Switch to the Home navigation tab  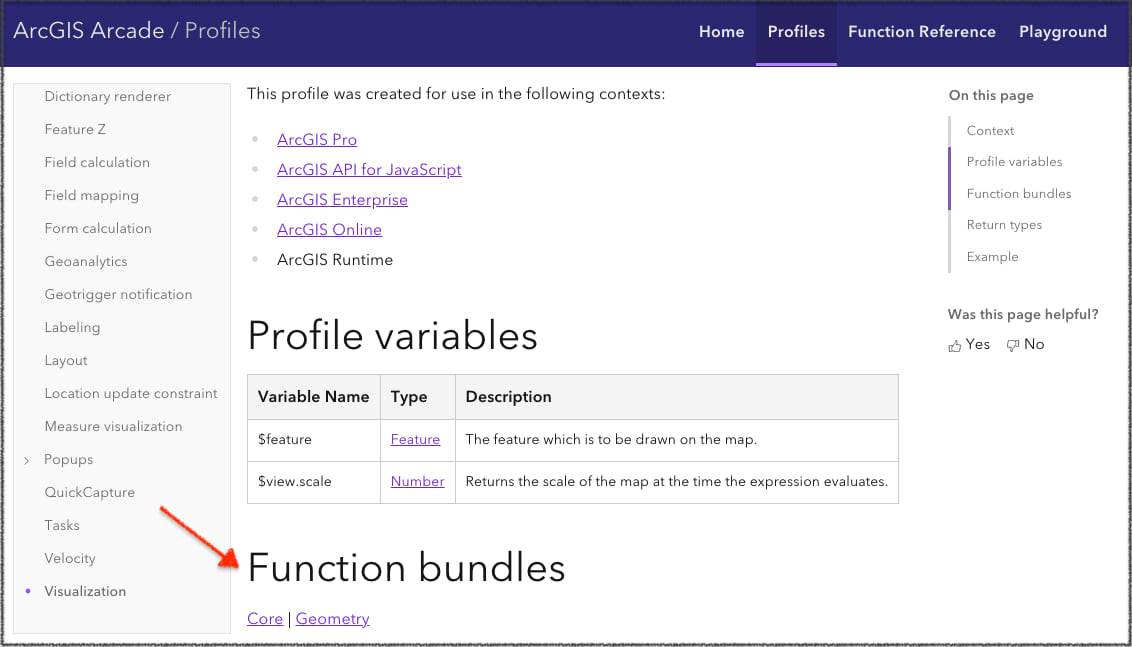click(x=721, y=31)
